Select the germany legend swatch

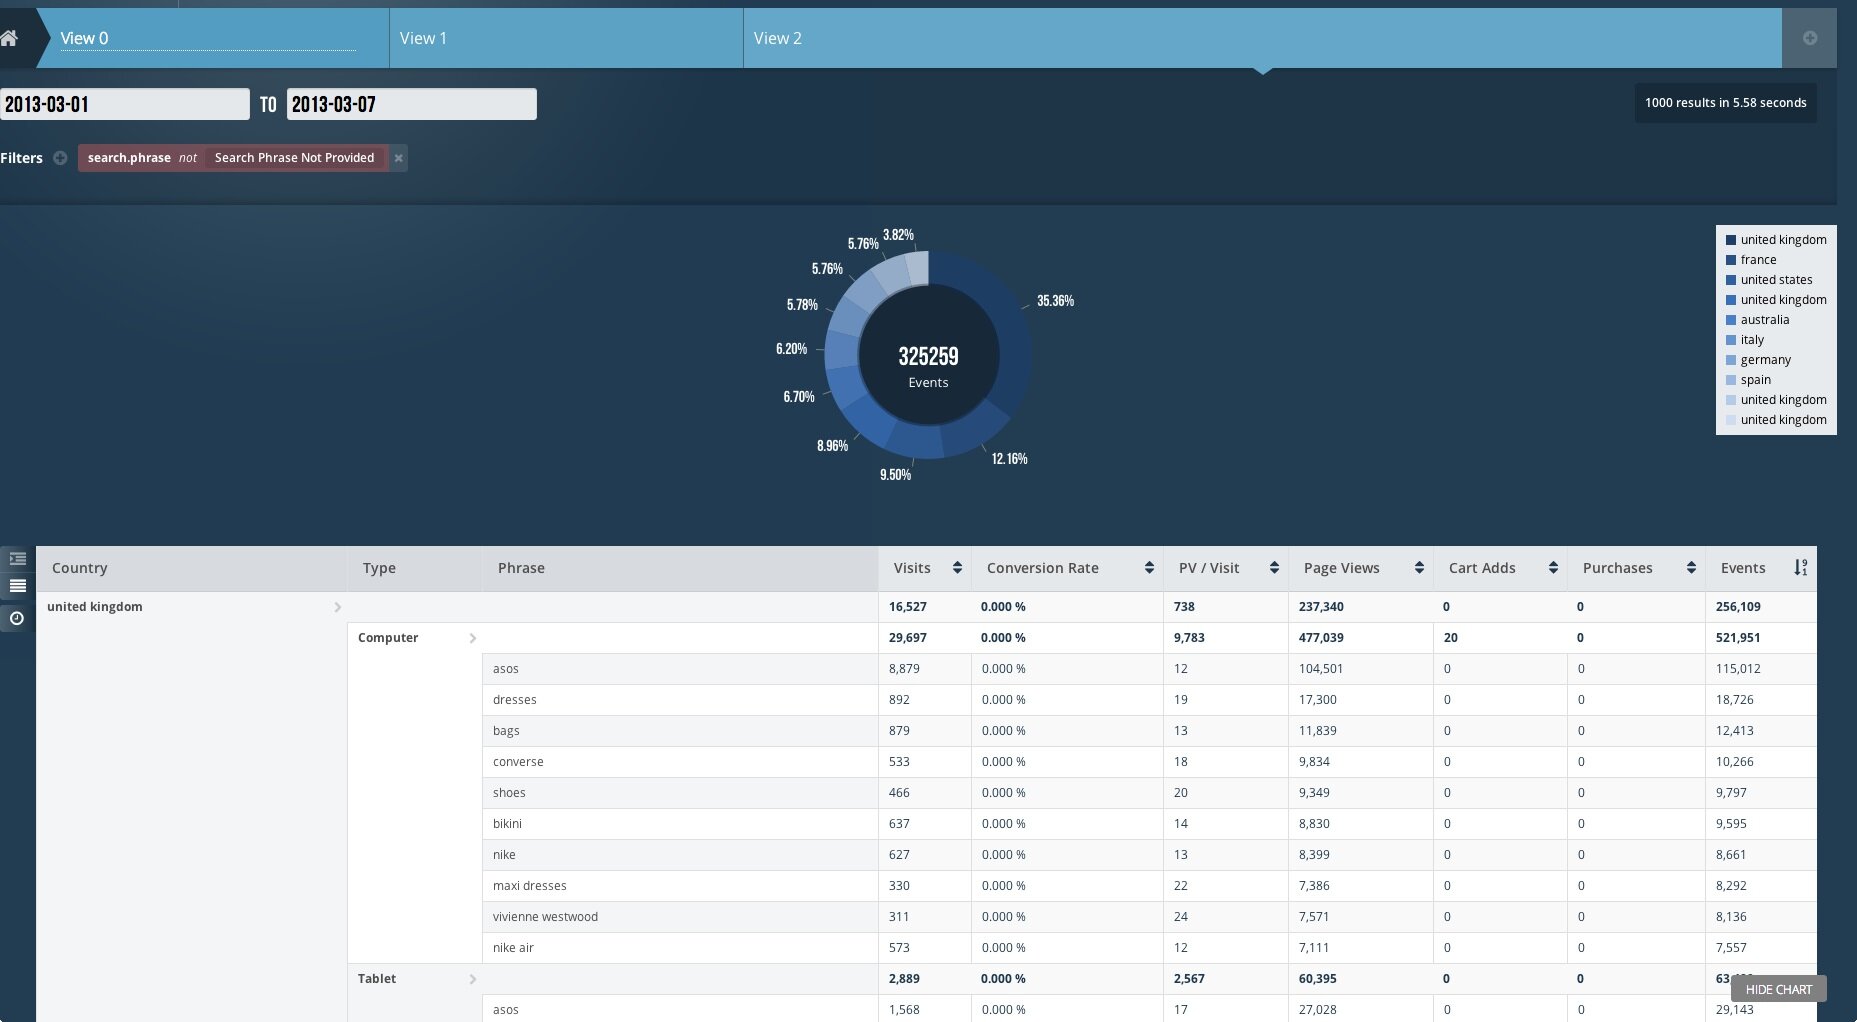1731,360
